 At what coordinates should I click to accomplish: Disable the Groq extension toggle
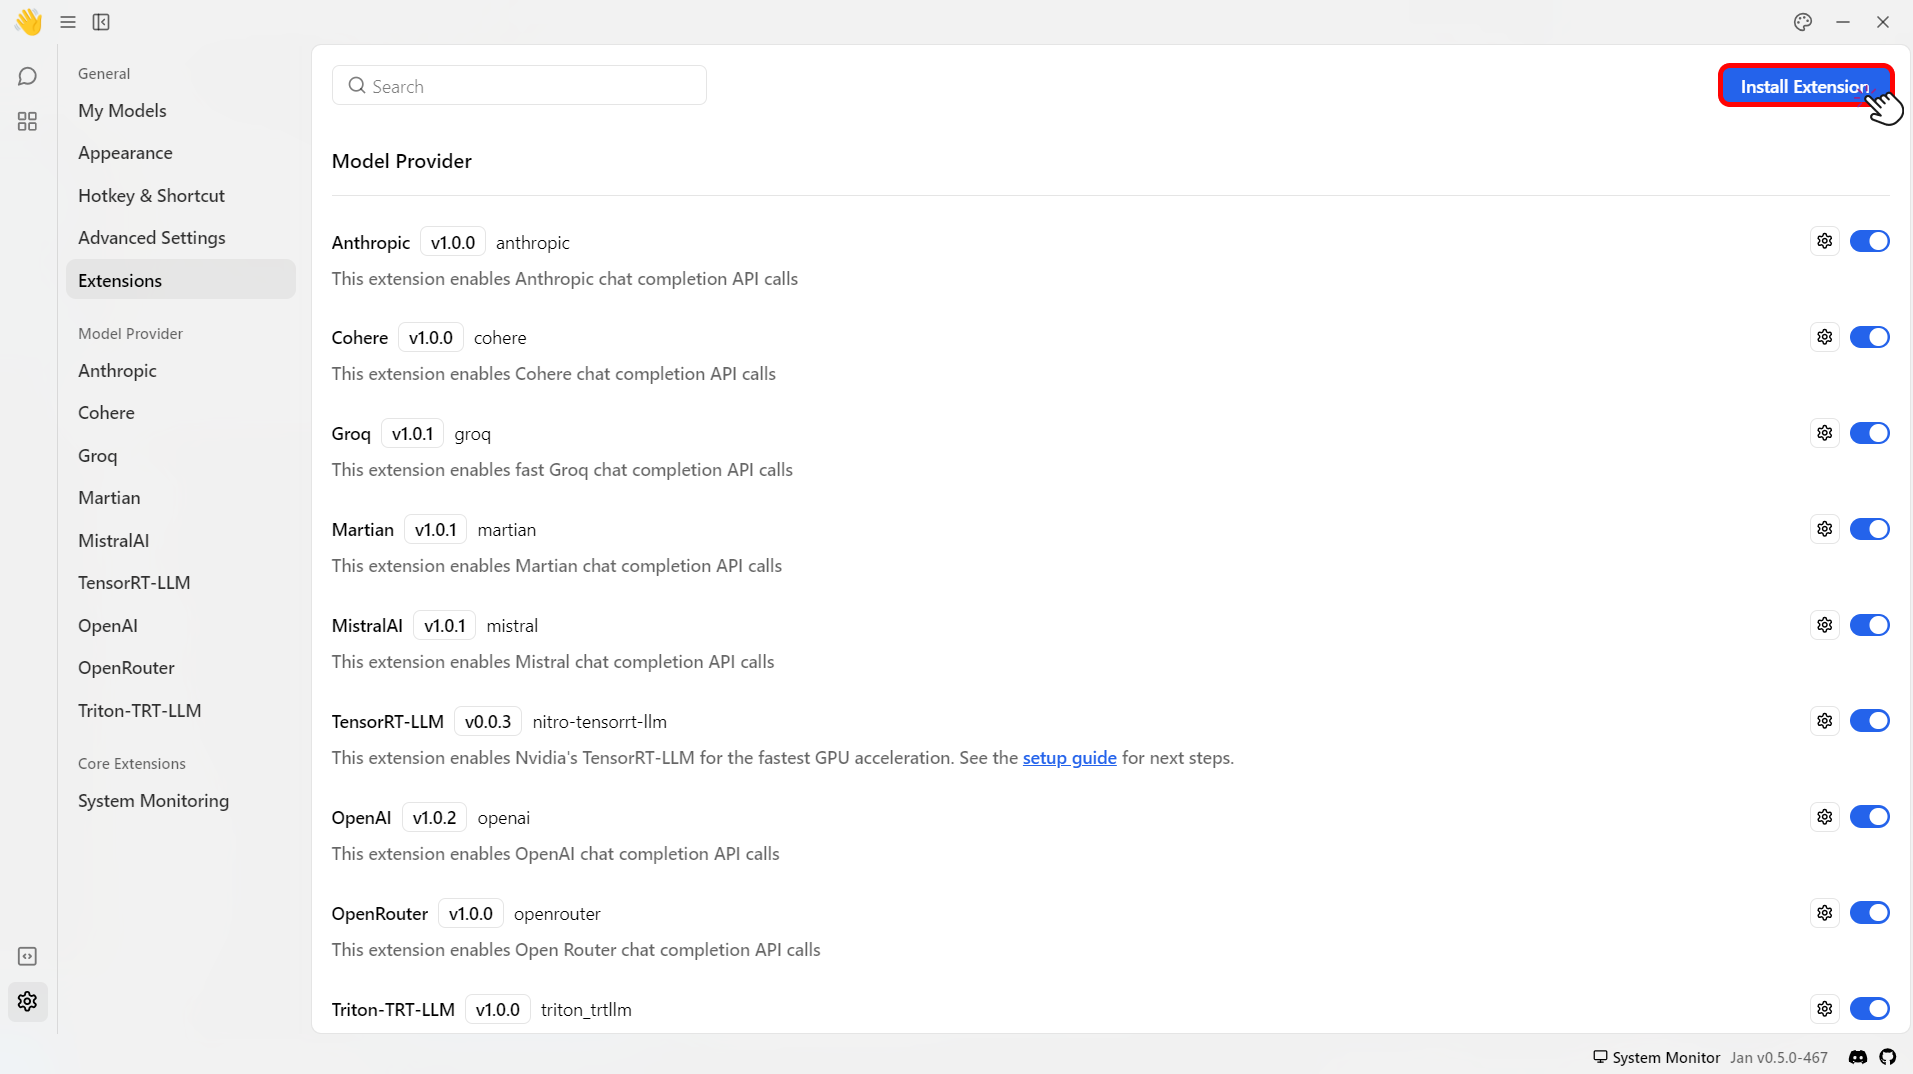click(1869, 433)
